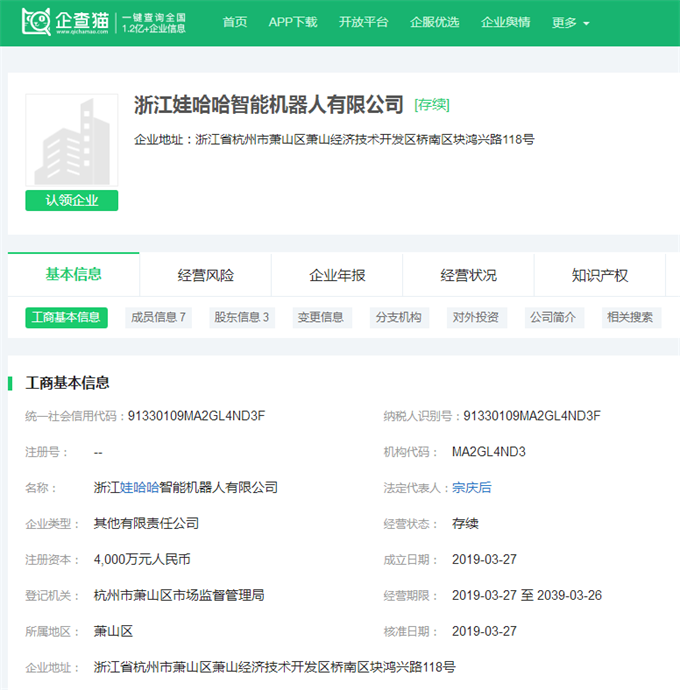Open the 企业年报 tab

337,275
